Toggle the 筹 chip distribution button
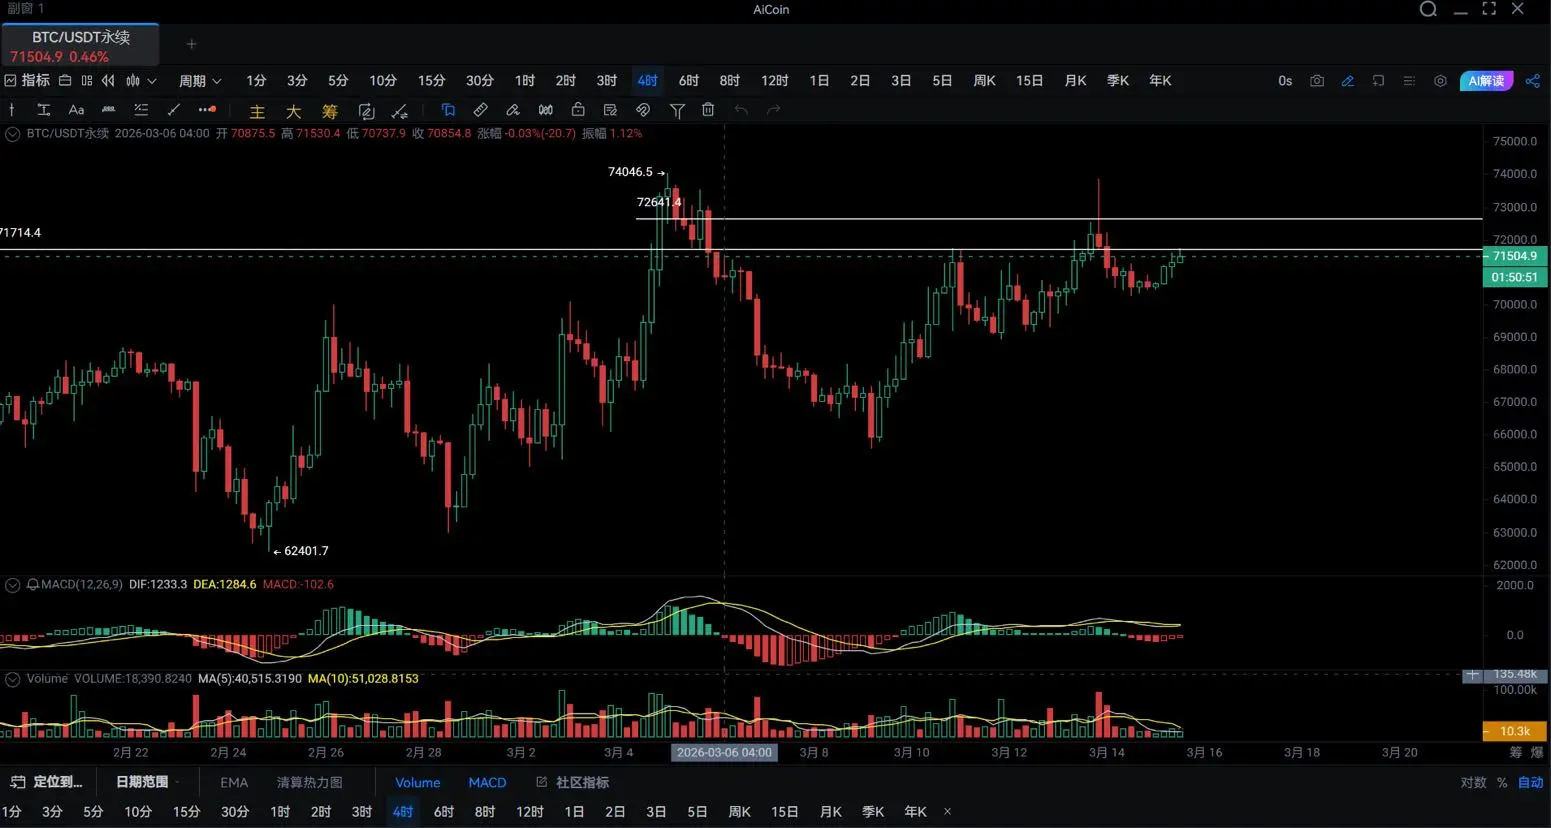The height and width of the screenshot is (828, 1551). (x=329, y=111)
